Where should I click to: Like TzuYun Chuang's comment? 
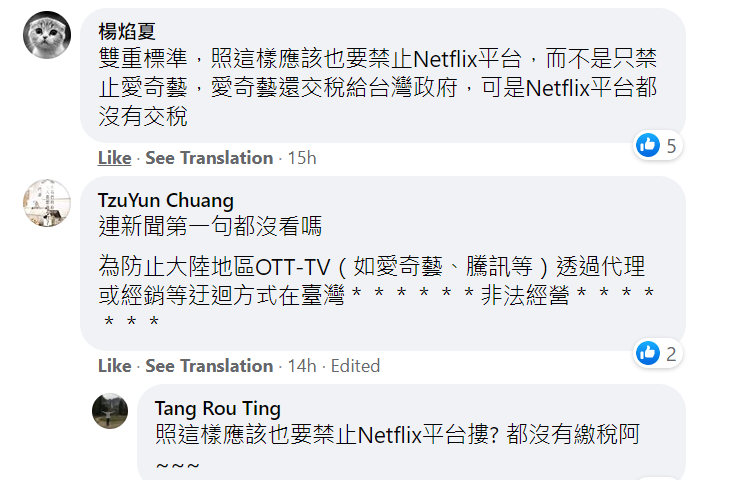click(114, 366)
